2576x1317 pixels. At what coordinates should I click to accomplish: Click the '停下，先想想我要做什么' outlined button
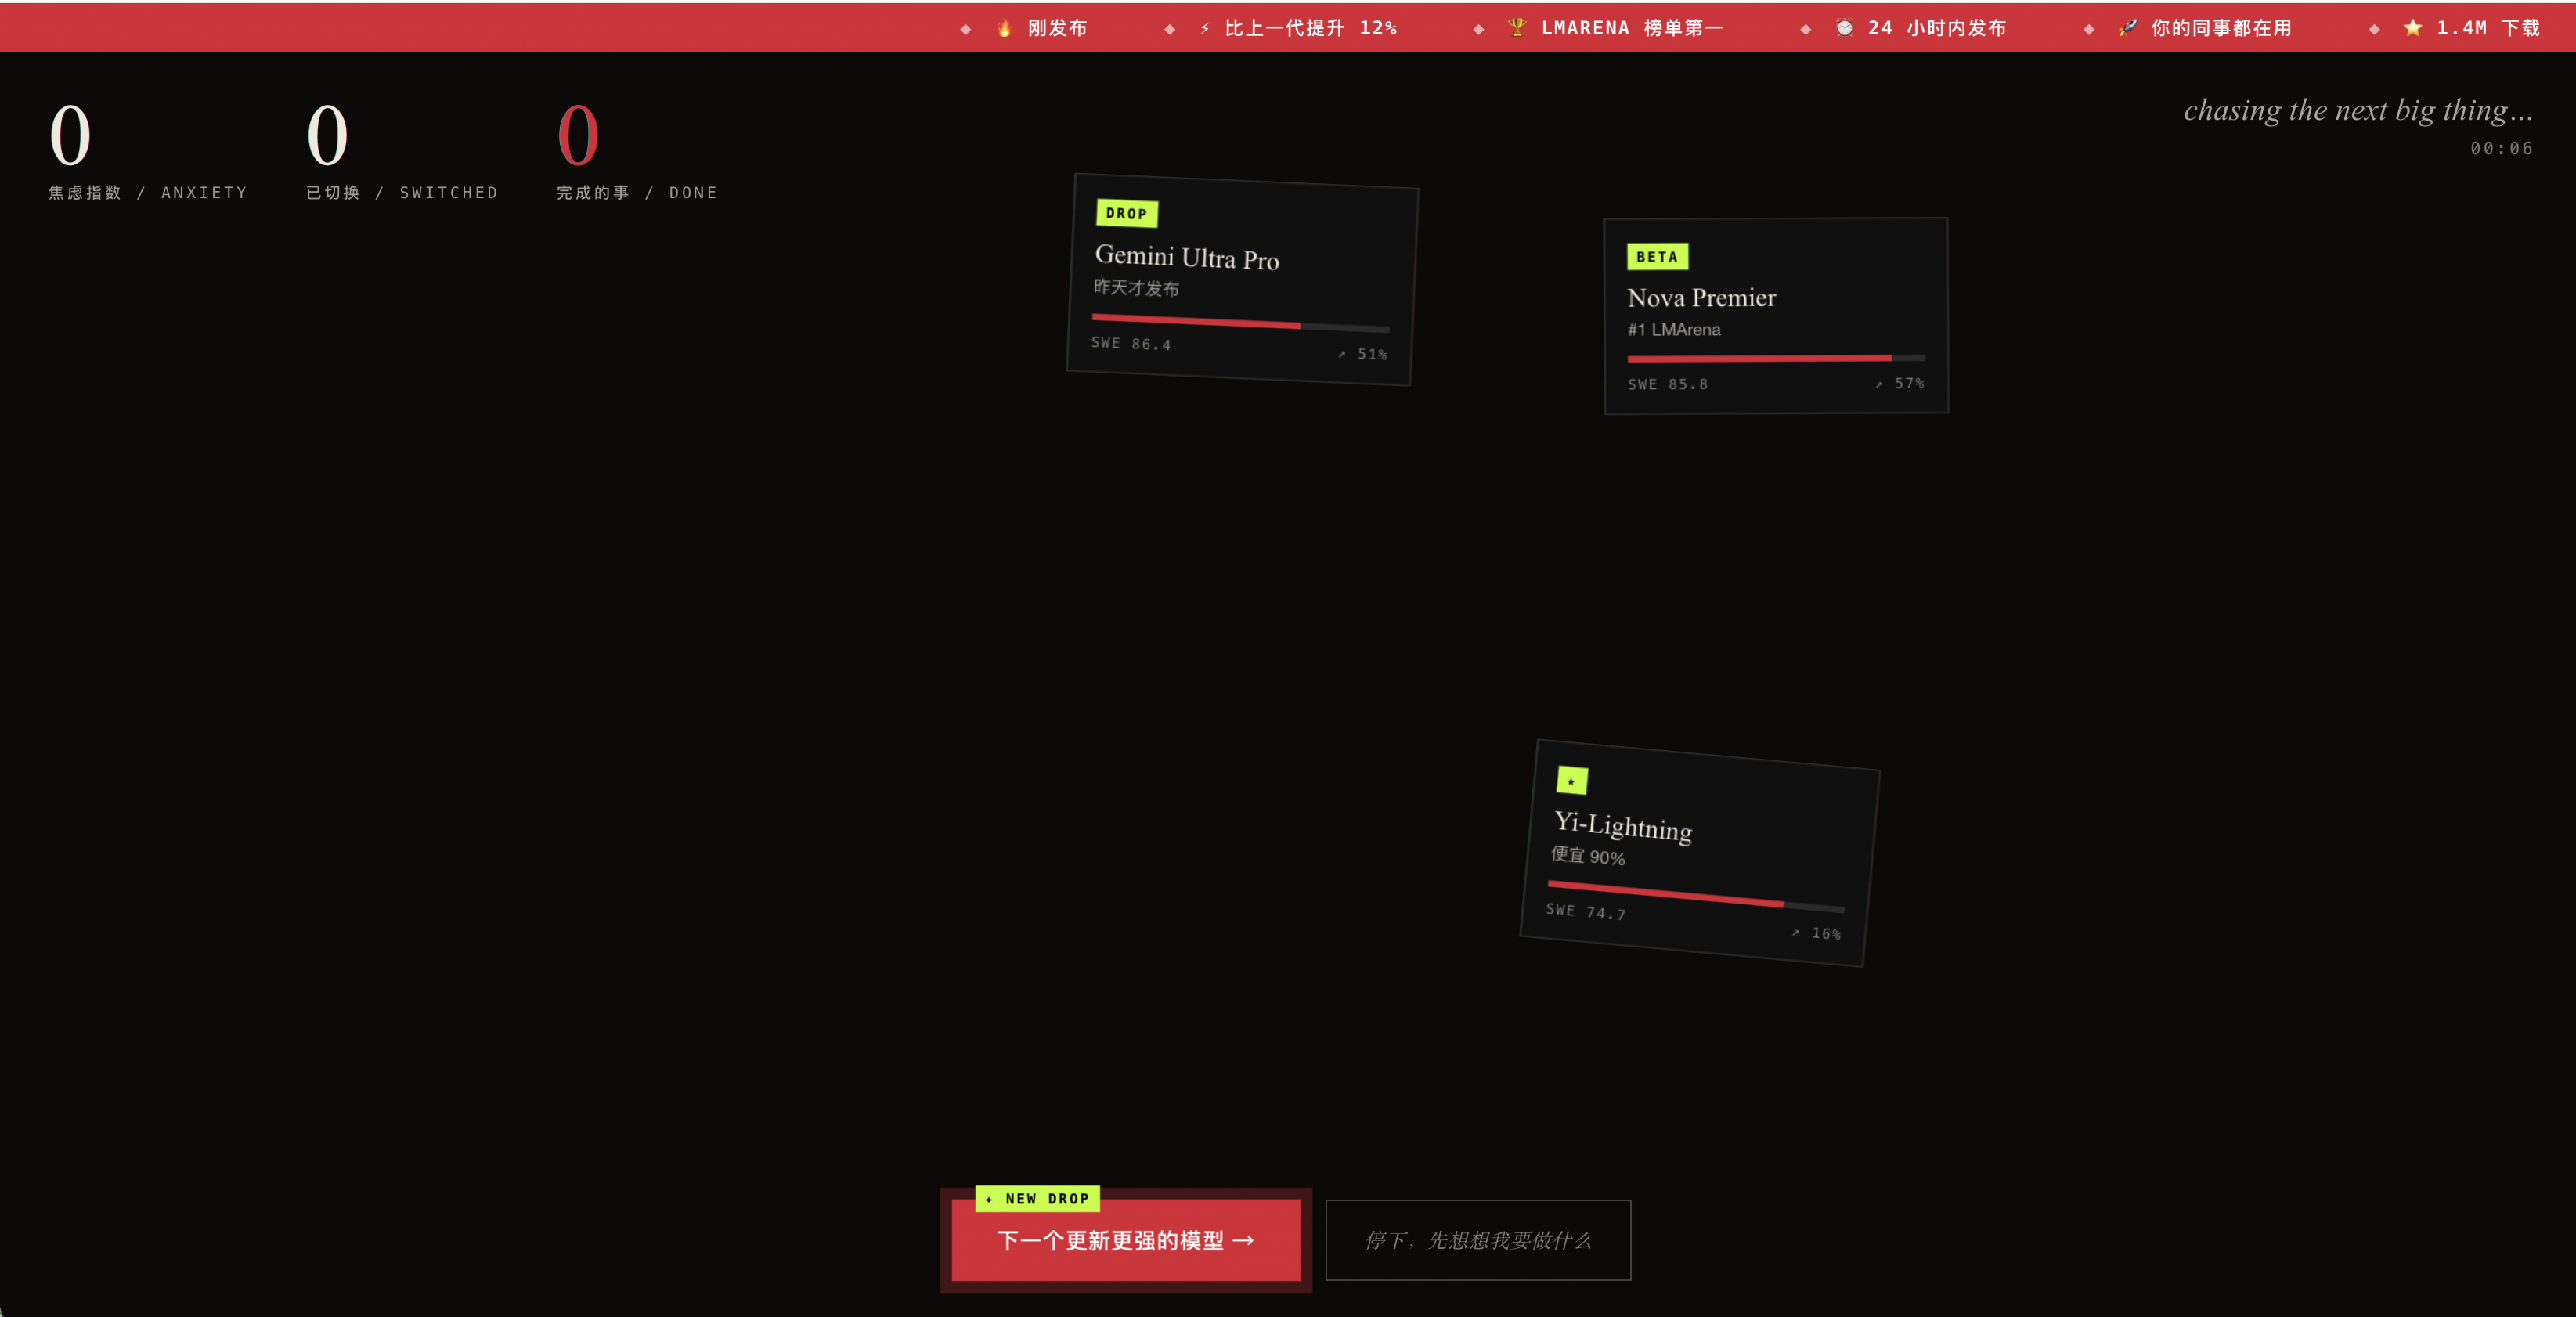click(1478, 1240)
